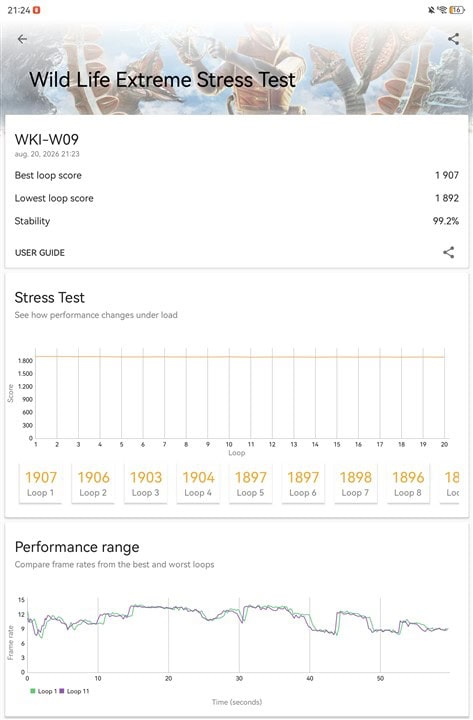
Task: Select the Loop 8 score card 1896
Action: pyautogui.click(x=408, y=484)
